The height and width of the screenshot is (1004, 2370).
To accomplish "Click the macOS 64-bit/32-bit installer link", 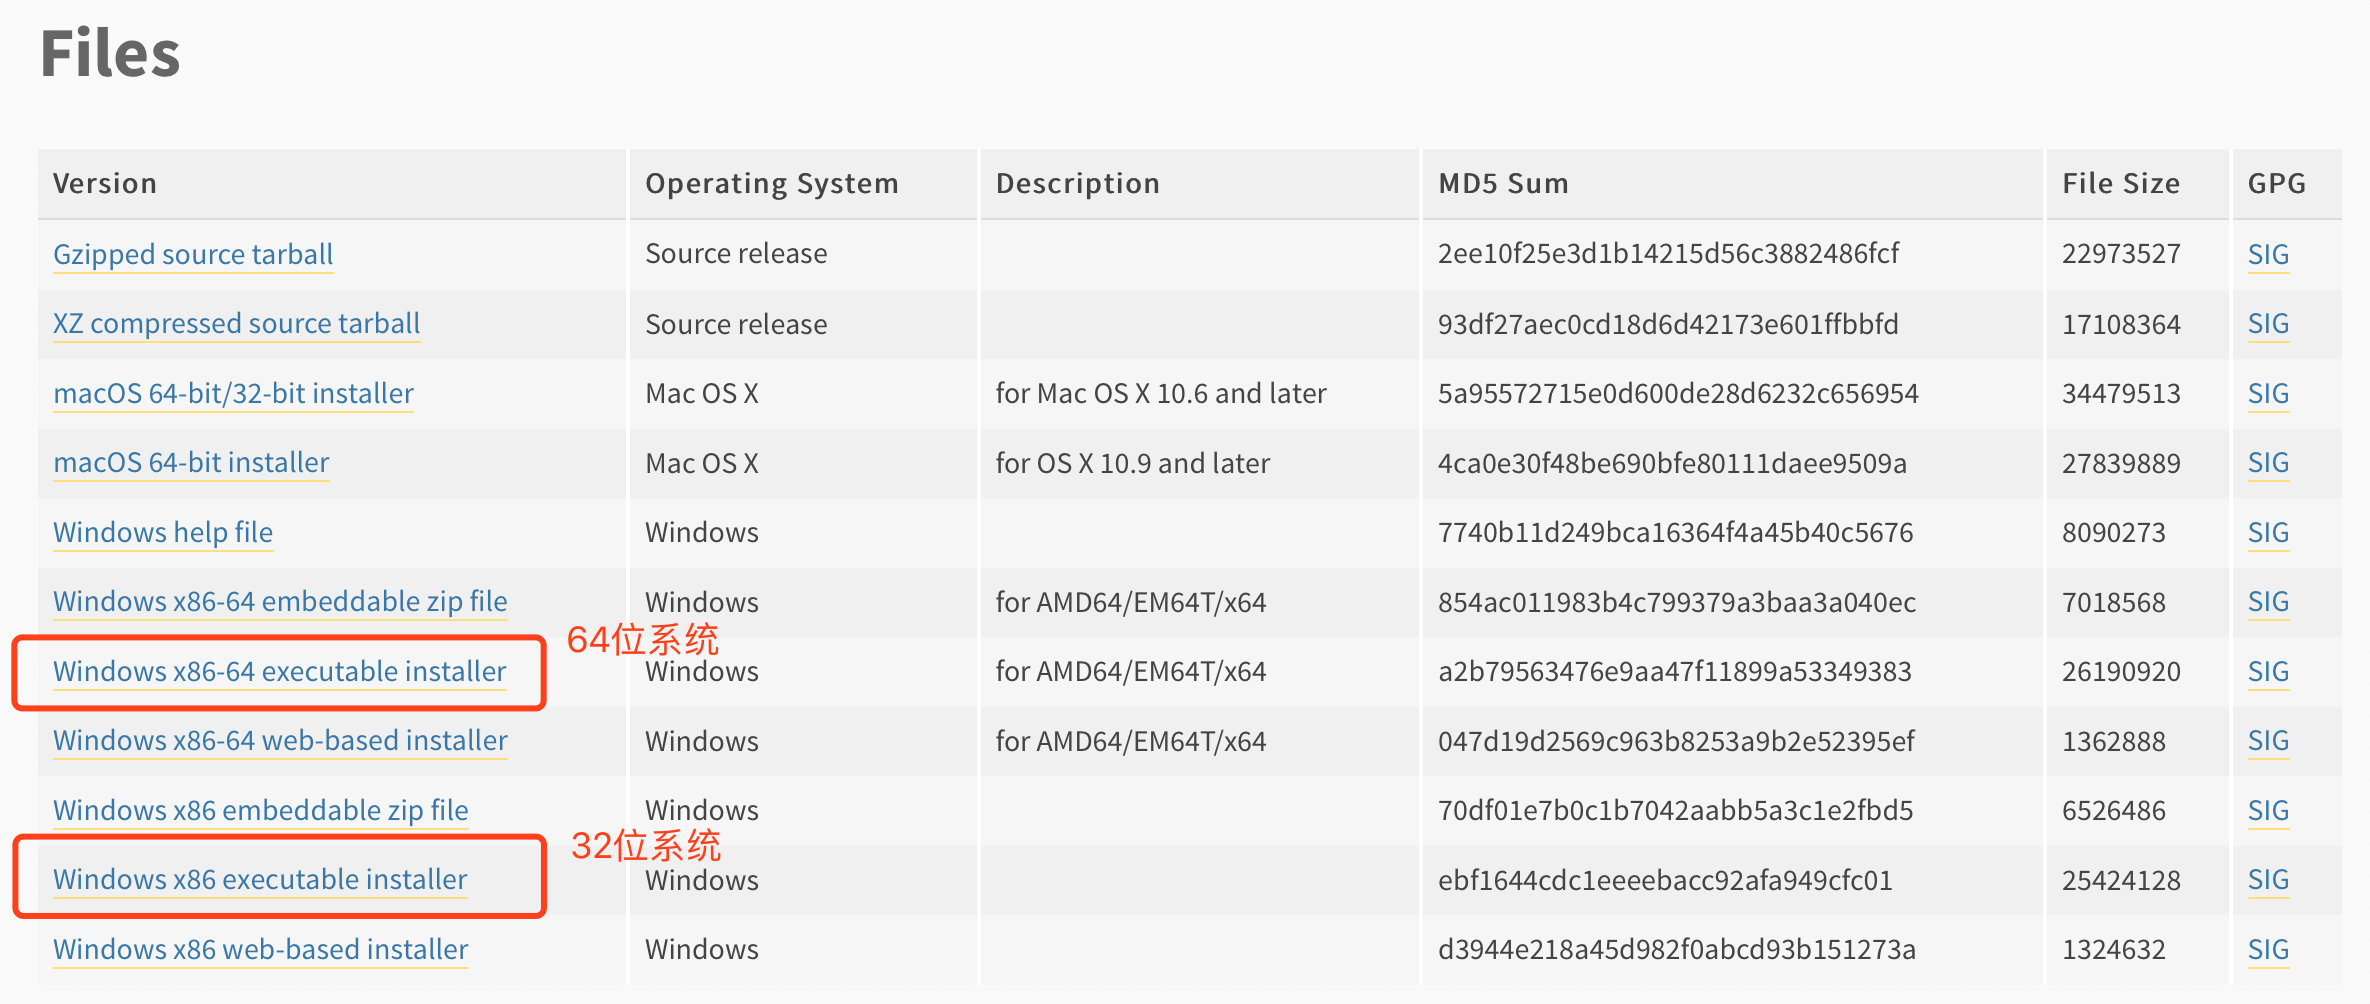I will 233,393.
